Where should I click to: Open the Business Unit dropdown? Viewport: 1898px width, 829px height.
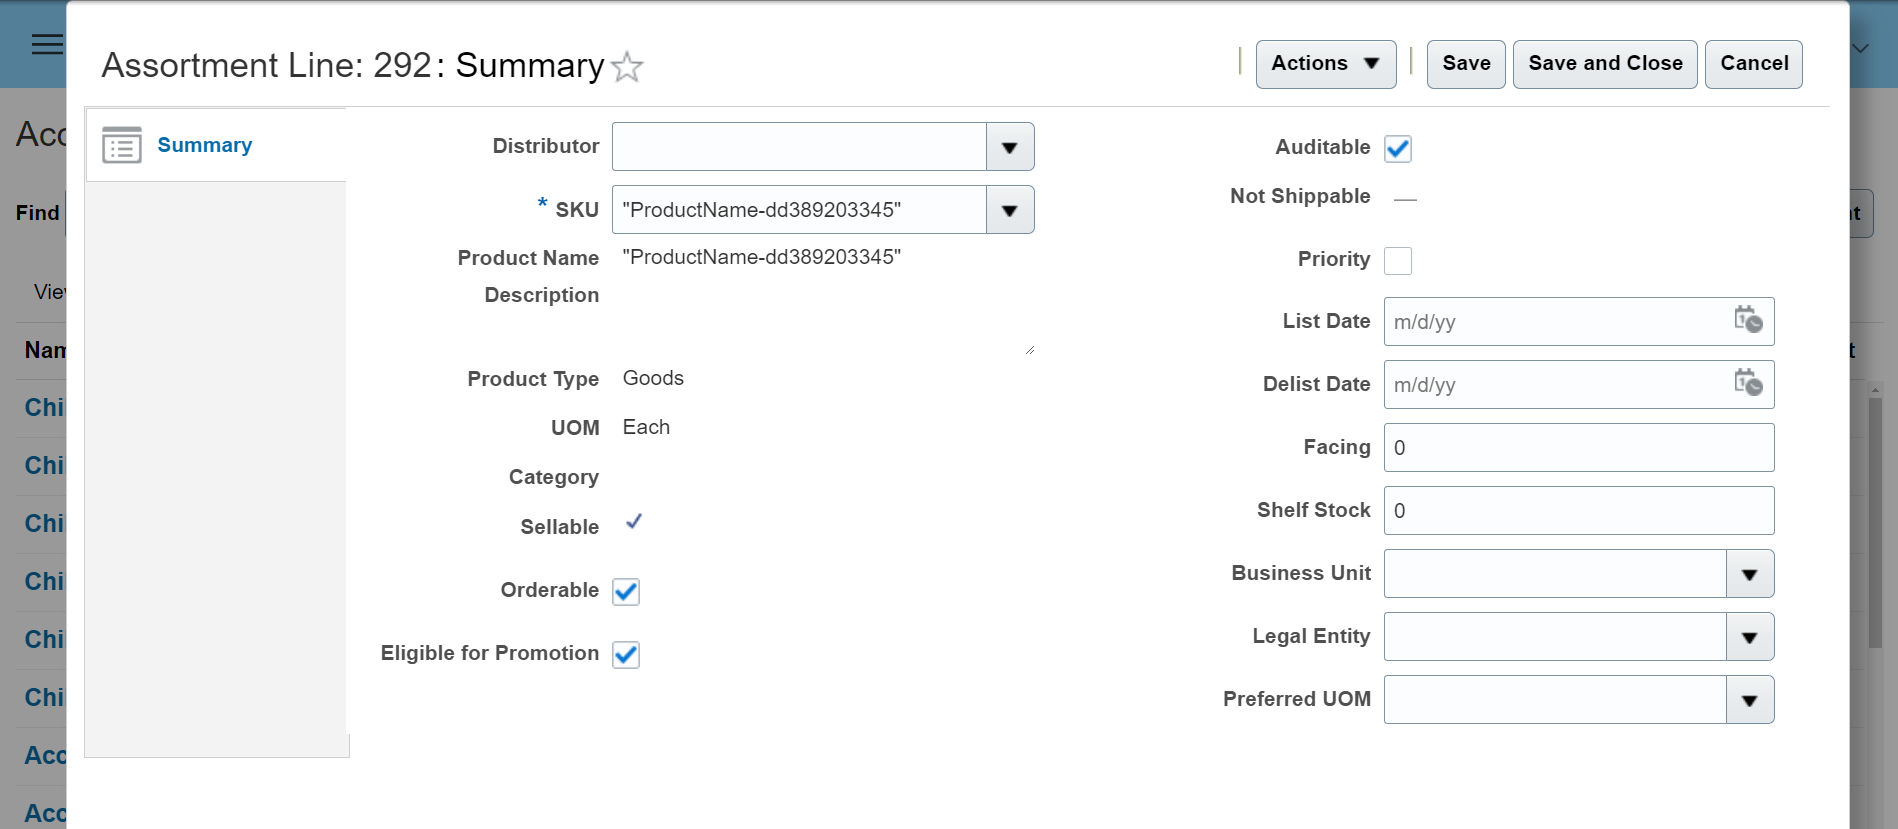point(1750,575)
